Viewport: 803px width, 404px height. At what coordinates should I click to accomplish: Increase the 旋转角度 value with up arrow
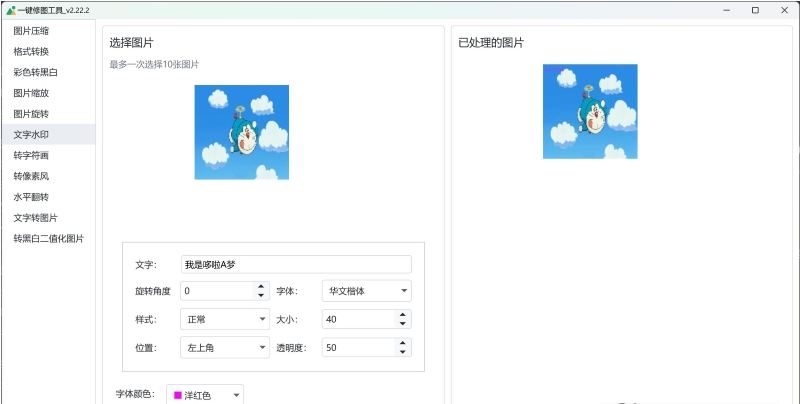tap(261, 286)
